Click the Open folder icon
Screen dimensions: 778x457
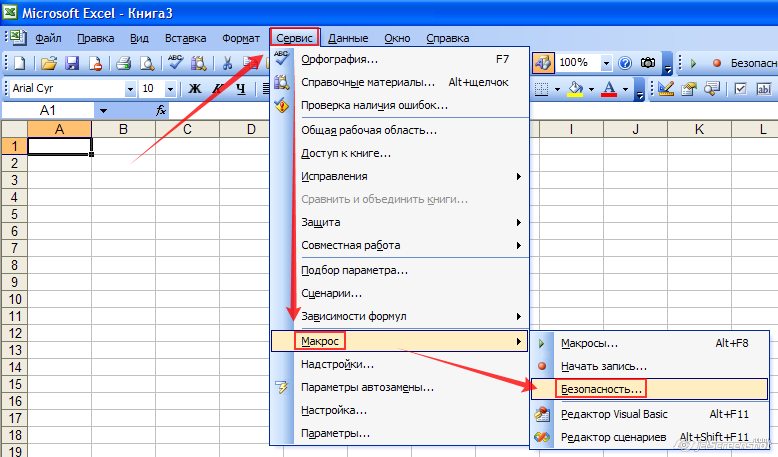pyautogui.click(x=48, y=63)
